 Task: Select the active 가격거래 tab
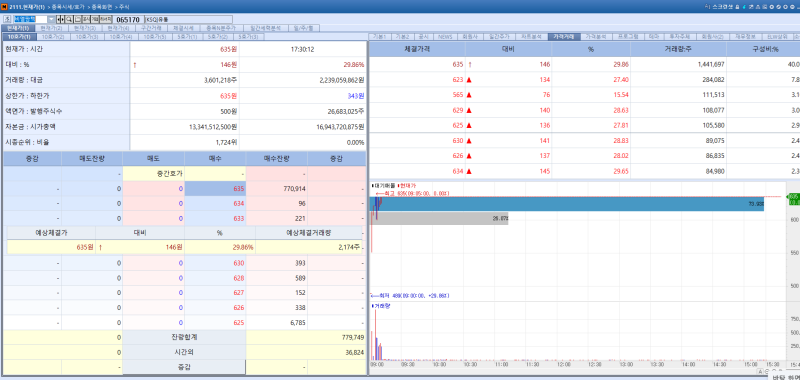(x=564, y=37)
